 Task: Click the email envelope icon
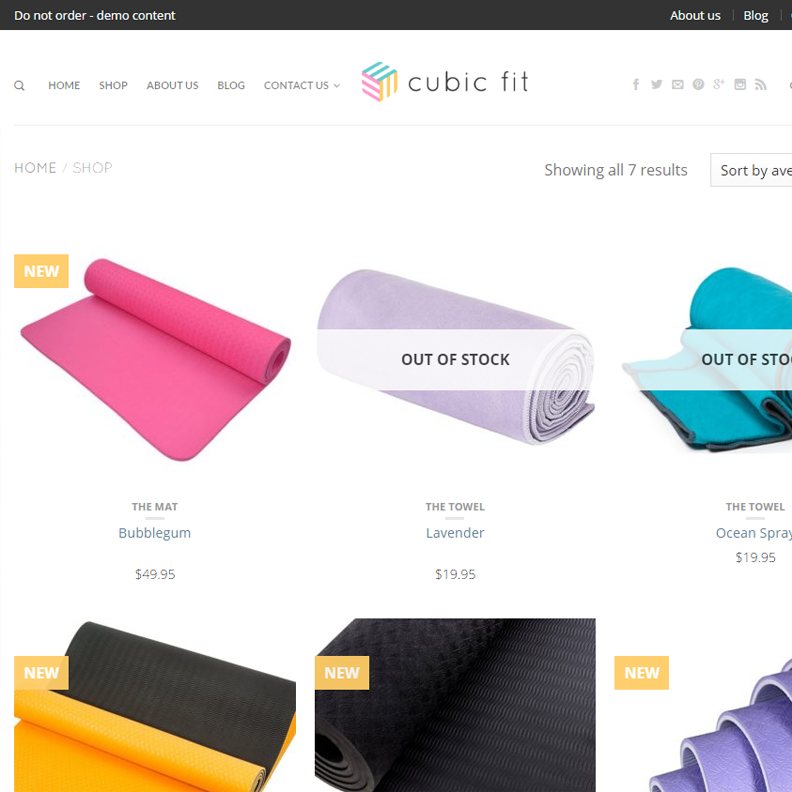(x=677, y=84)
